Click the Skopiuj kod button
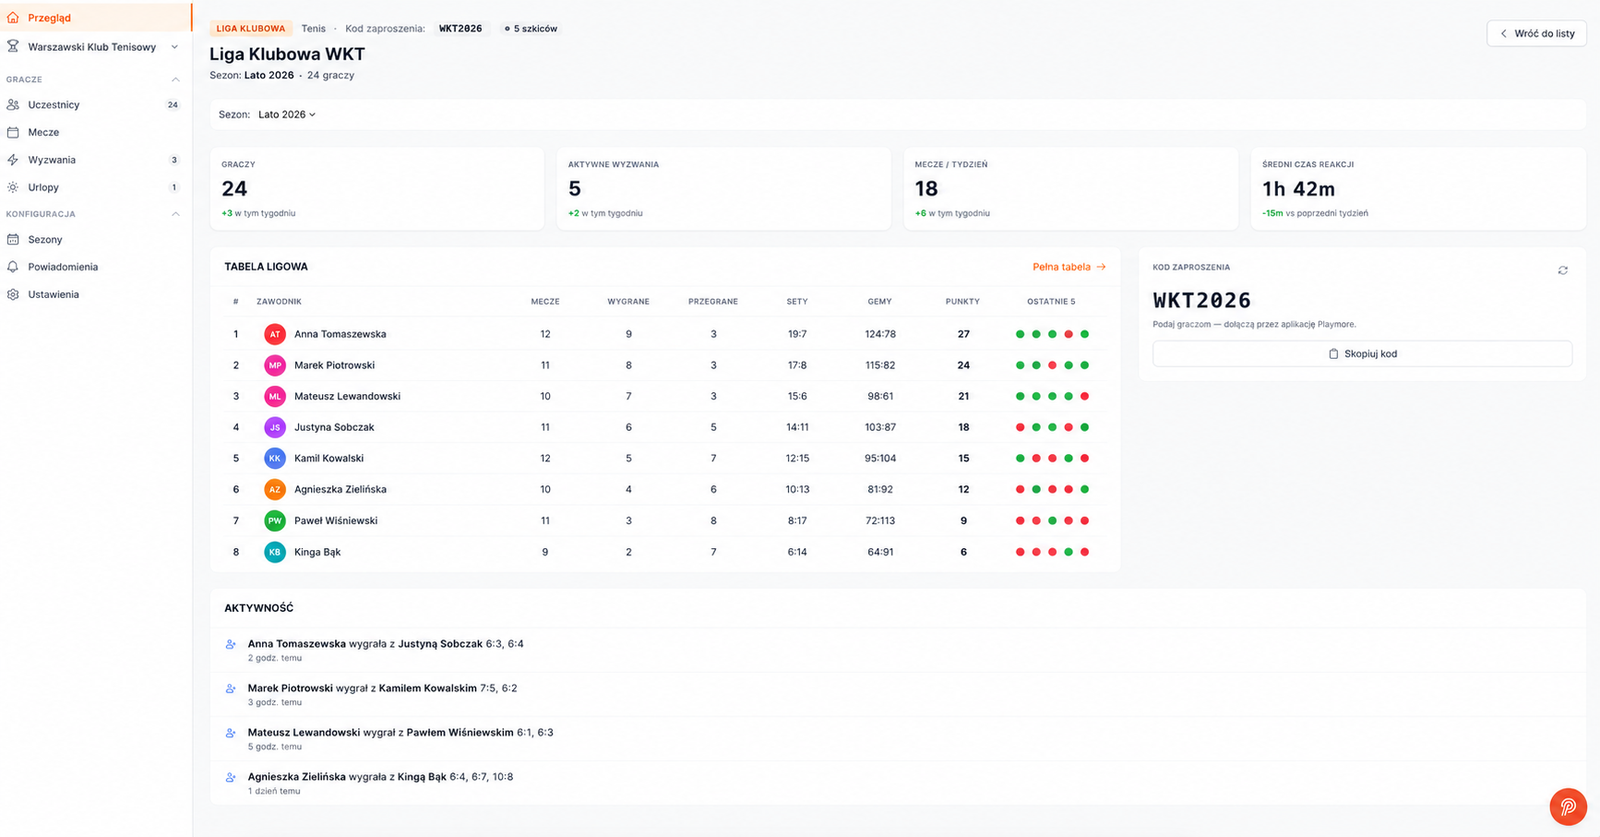The height and width of the screenshot is (837, 1600). [x=1362, y=354]
